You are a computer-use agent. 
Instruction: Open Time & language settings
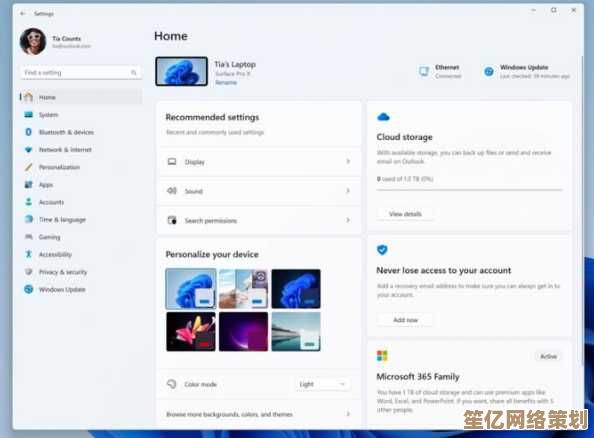(81, 219)
